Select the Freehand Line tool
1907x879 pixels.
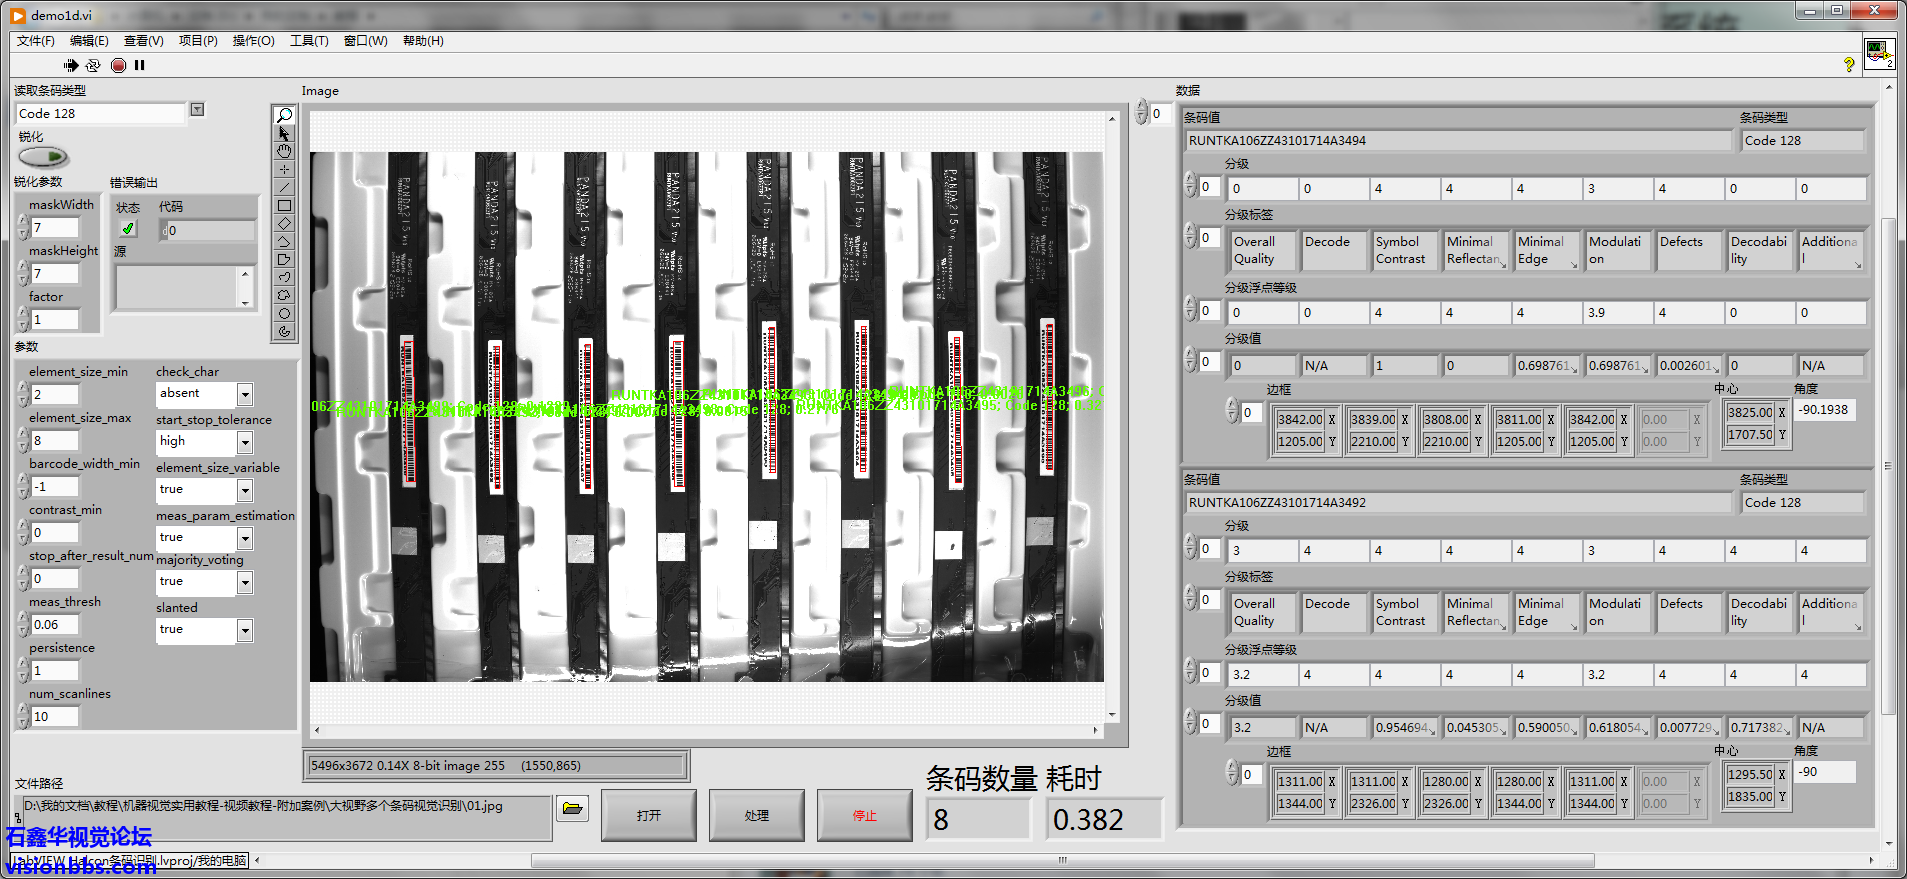[x=285, y=277]
